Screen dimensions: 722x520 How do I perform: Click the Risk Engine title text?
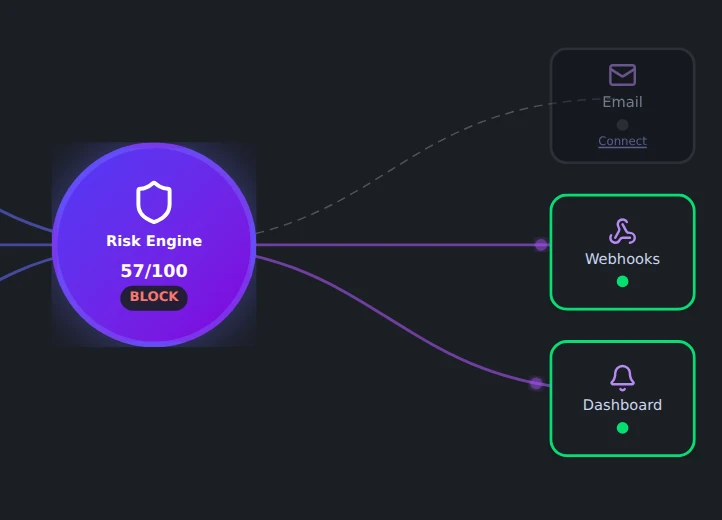tap(154, 241)
